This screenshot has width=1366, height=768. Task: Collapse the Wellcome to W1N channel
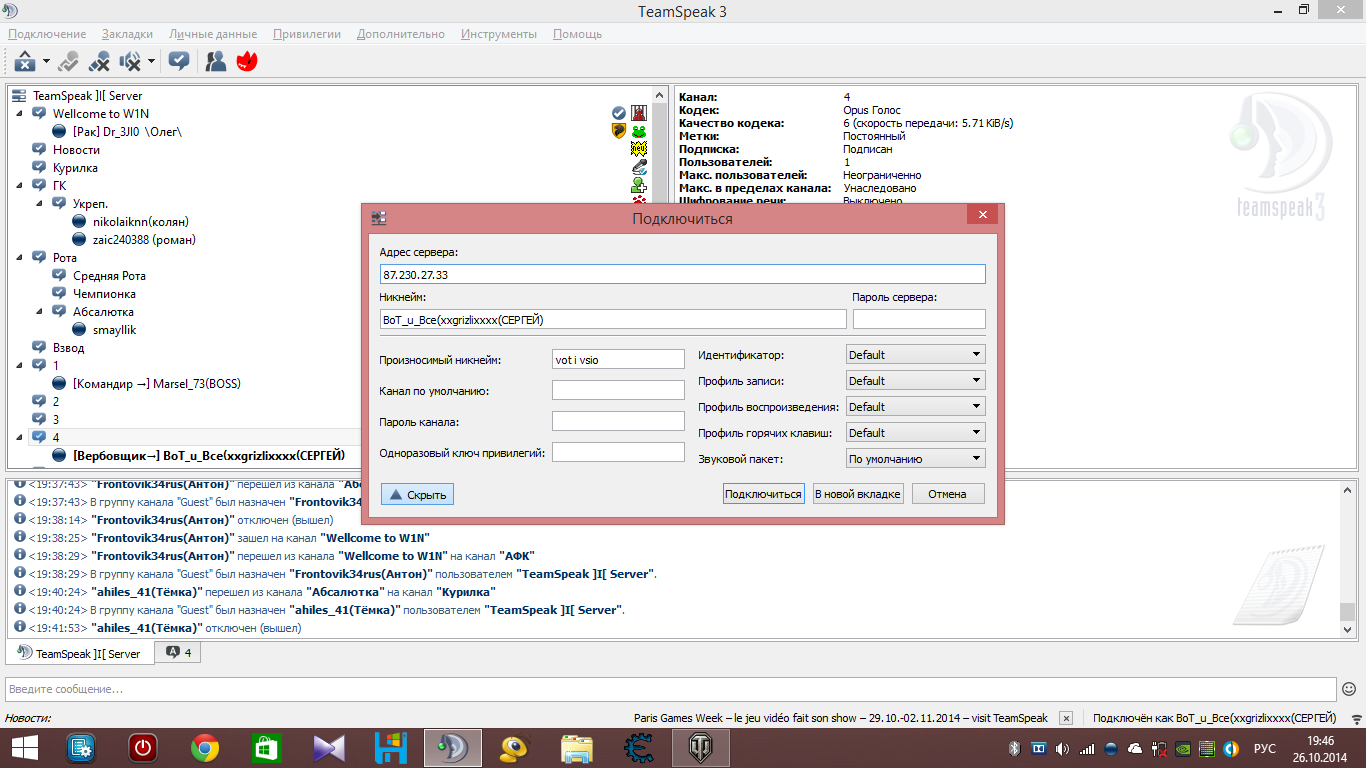point(19,114)
